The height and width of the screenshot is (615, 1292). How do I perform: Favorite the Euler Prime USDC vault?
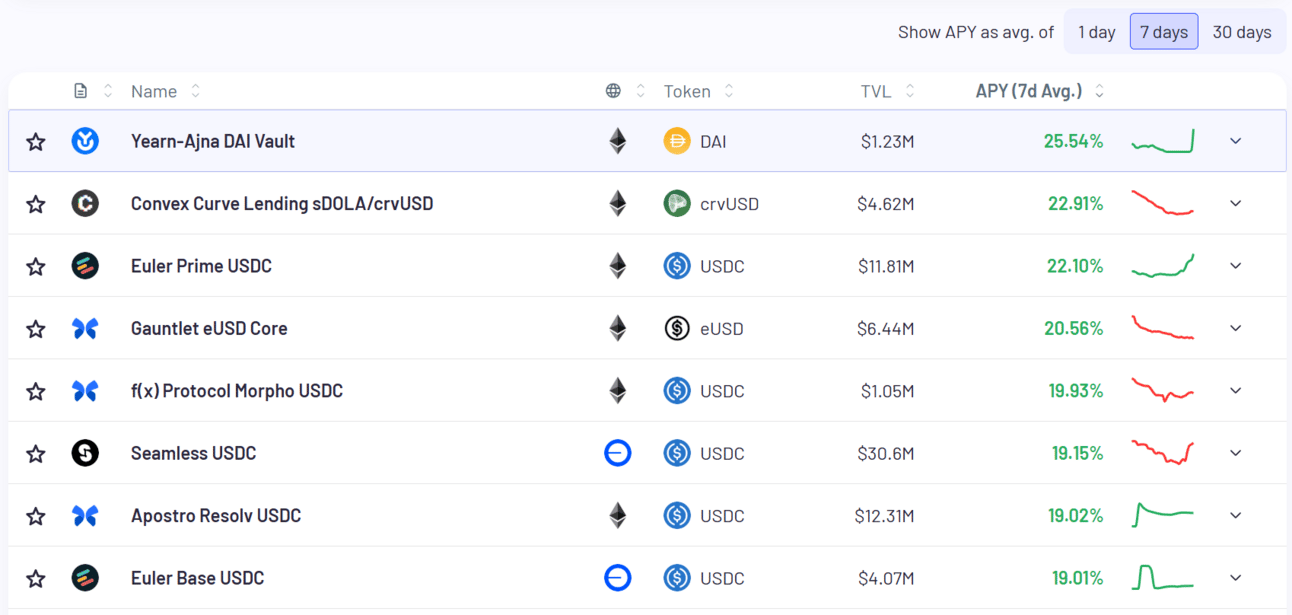click(36, 266)
